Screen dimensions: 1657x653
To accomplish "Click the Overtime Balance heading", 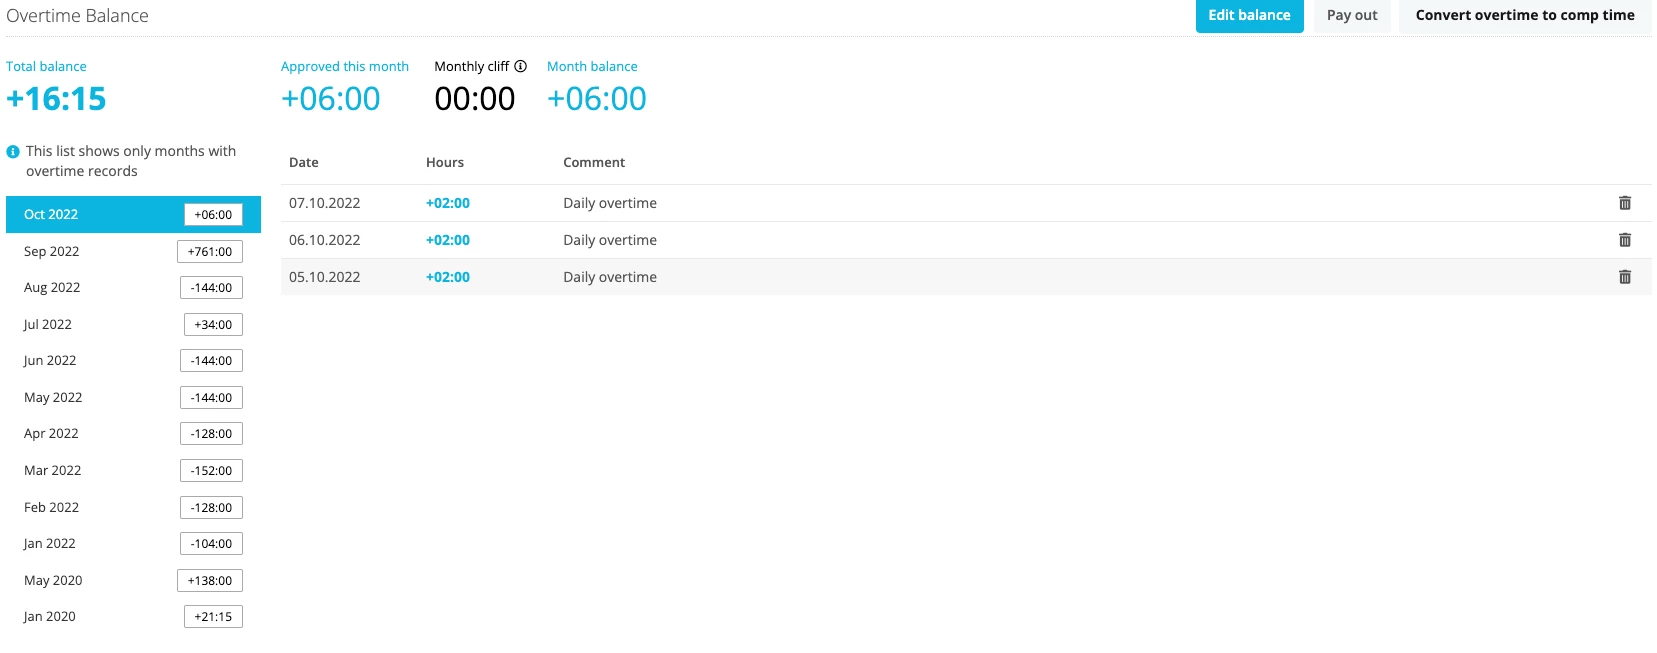I will click(x=77, y=16).
